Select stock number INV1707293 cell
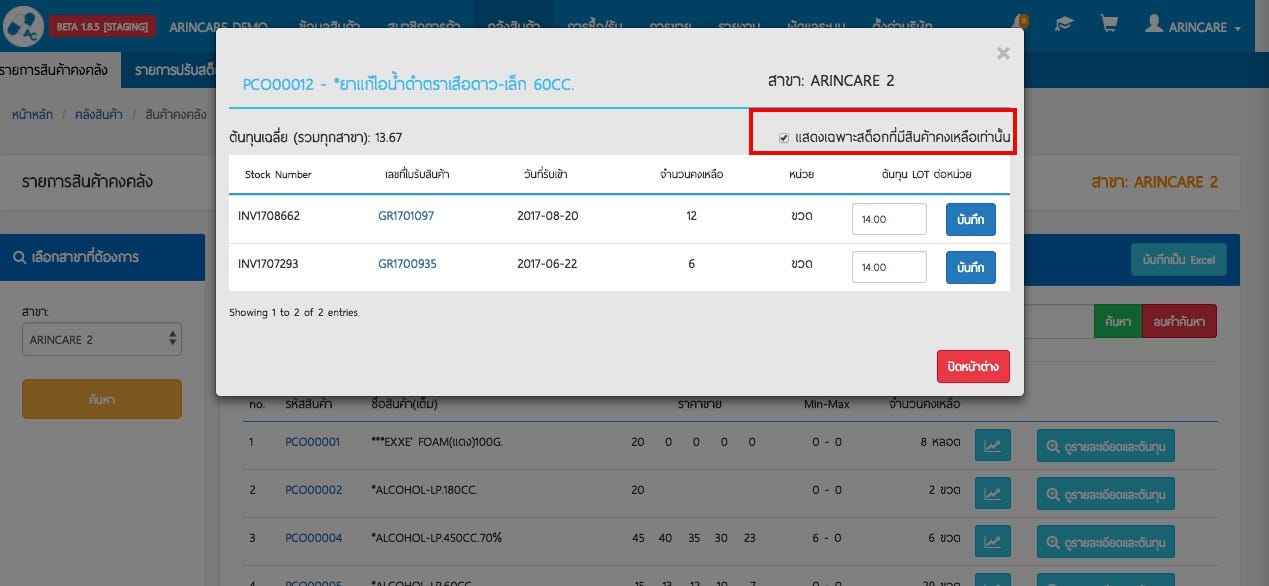Image resolution: width=1269 pixels, height=586 pixels. [x=268, y=264]
